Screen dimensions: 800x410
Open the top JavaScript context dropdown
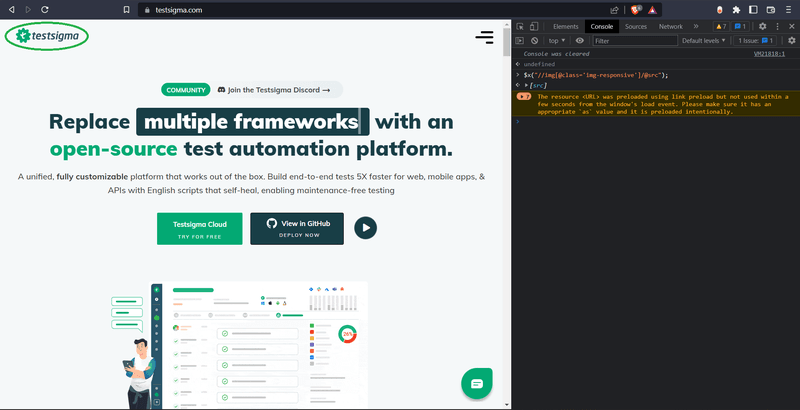click(557, 40)
